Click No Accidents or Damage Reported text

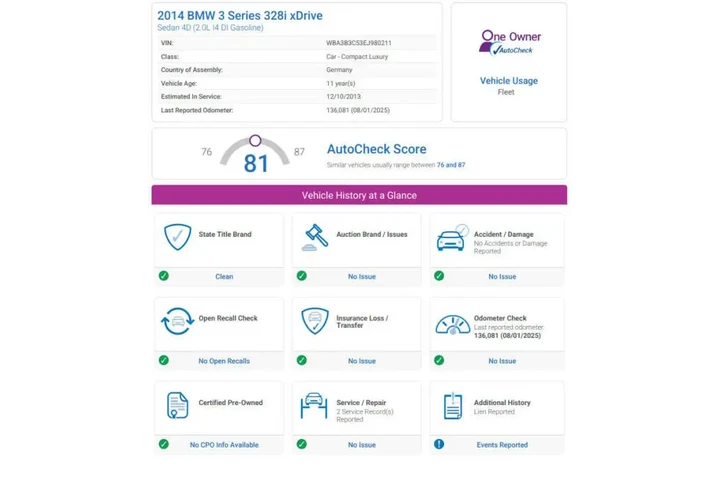tap(511, 247)
